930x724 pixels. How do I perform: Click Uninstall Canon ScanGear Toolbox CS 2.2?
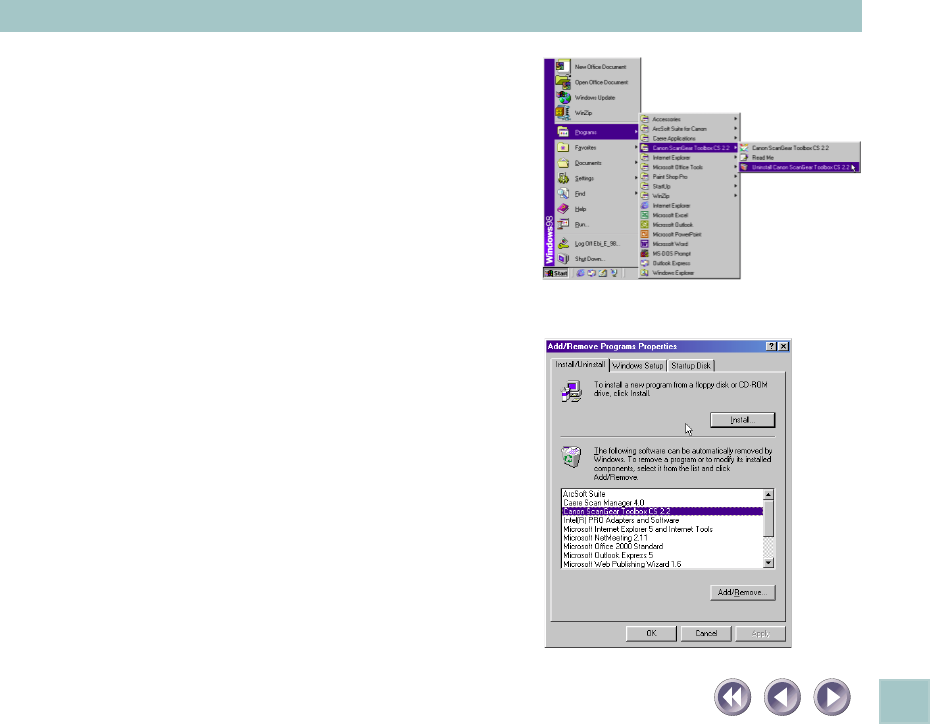tap(800, 168)
